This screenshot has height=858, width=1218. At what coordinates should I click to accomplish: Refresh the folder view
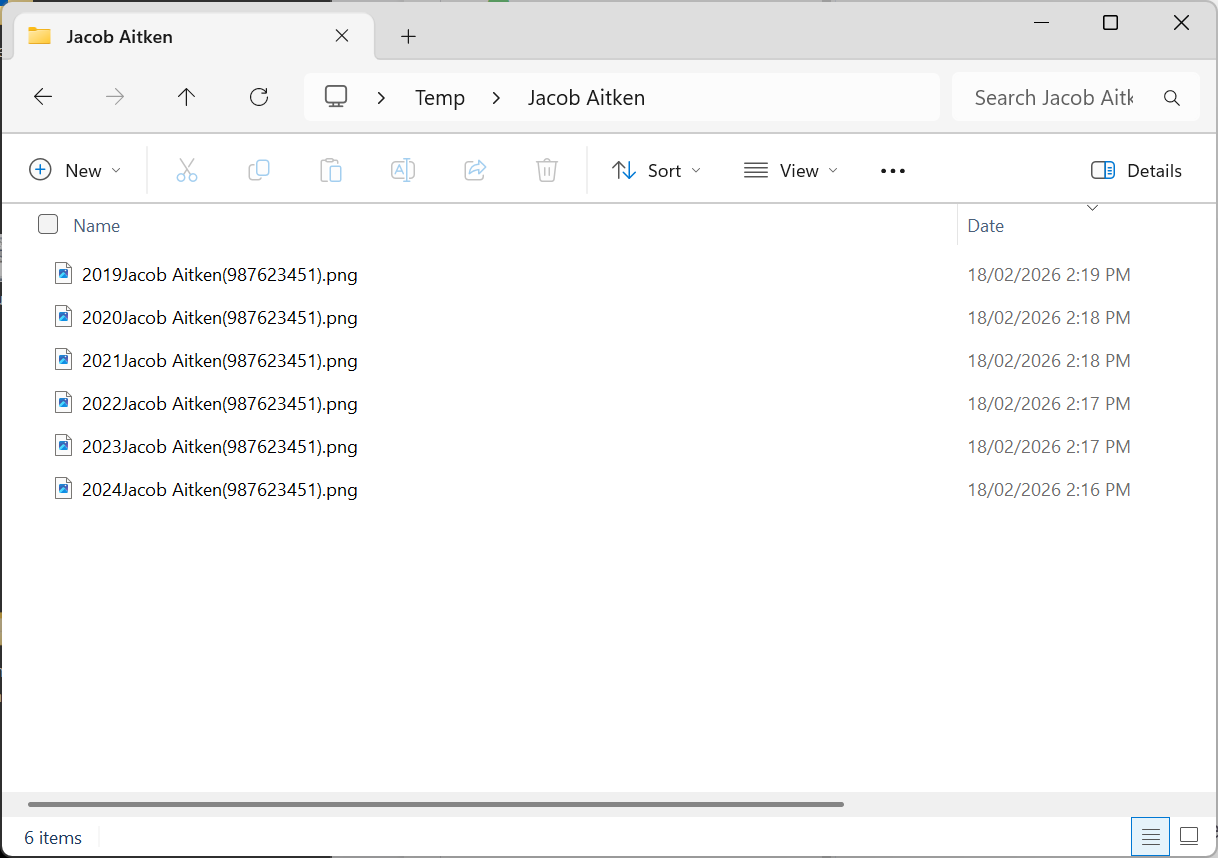pyautogui.click(x=258, y=96)
